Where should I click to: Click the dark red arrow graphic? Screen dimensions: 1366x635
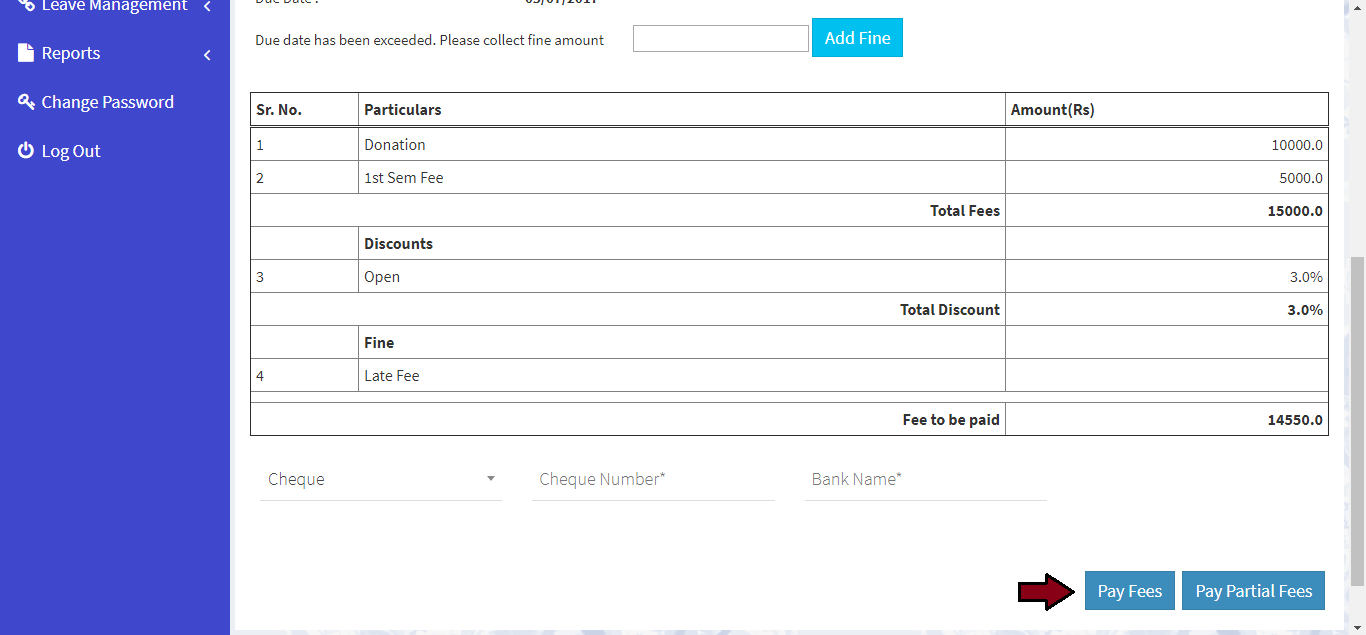pos(1046,592)
